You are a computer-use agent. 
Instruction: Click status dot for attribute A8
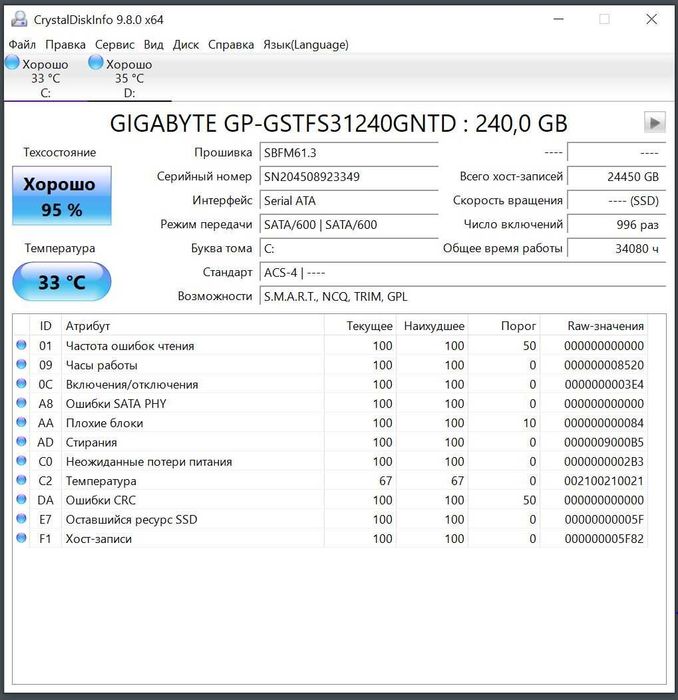[x=21, y=403]
